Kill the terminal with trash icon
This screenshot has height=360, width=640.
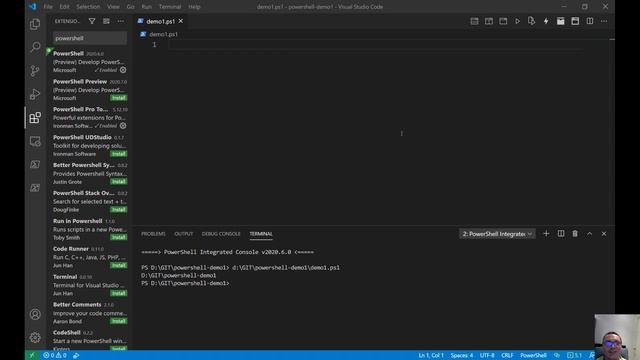(x=575, y=234)
